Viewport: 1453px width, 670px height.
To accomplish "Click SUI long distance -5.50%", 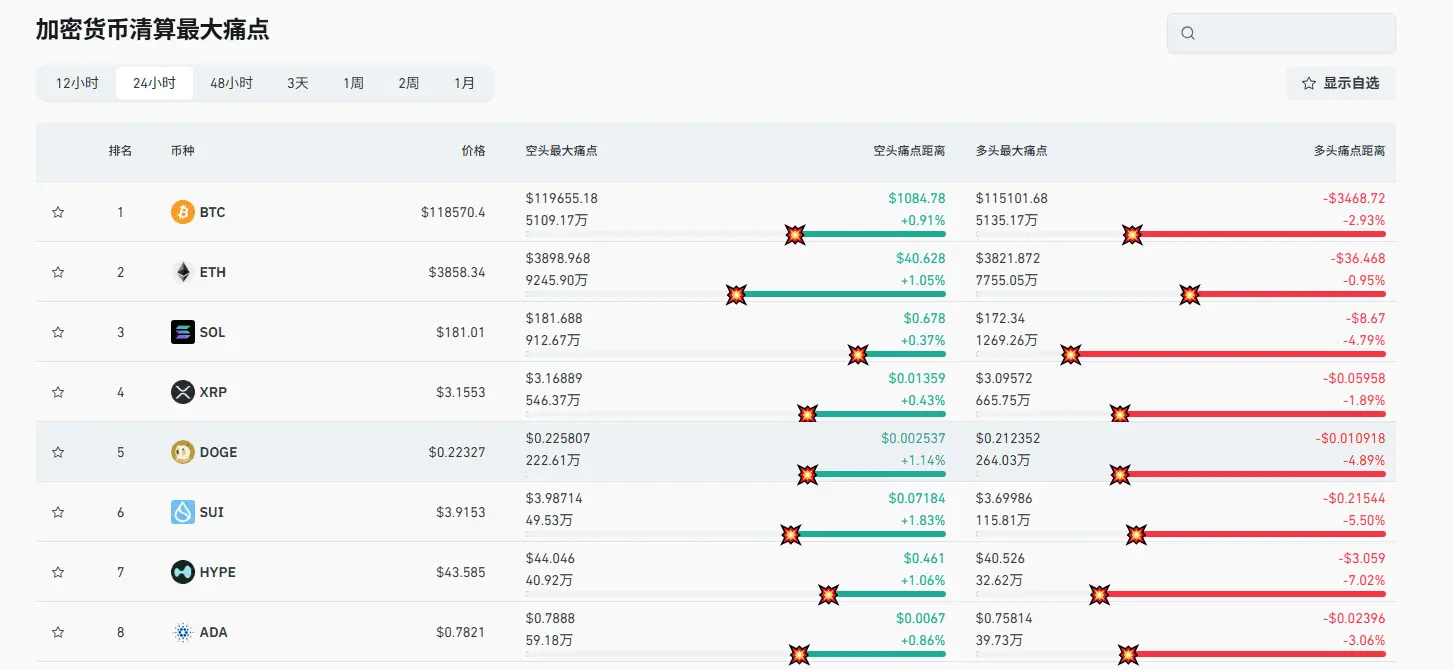I will [1364, 520].
